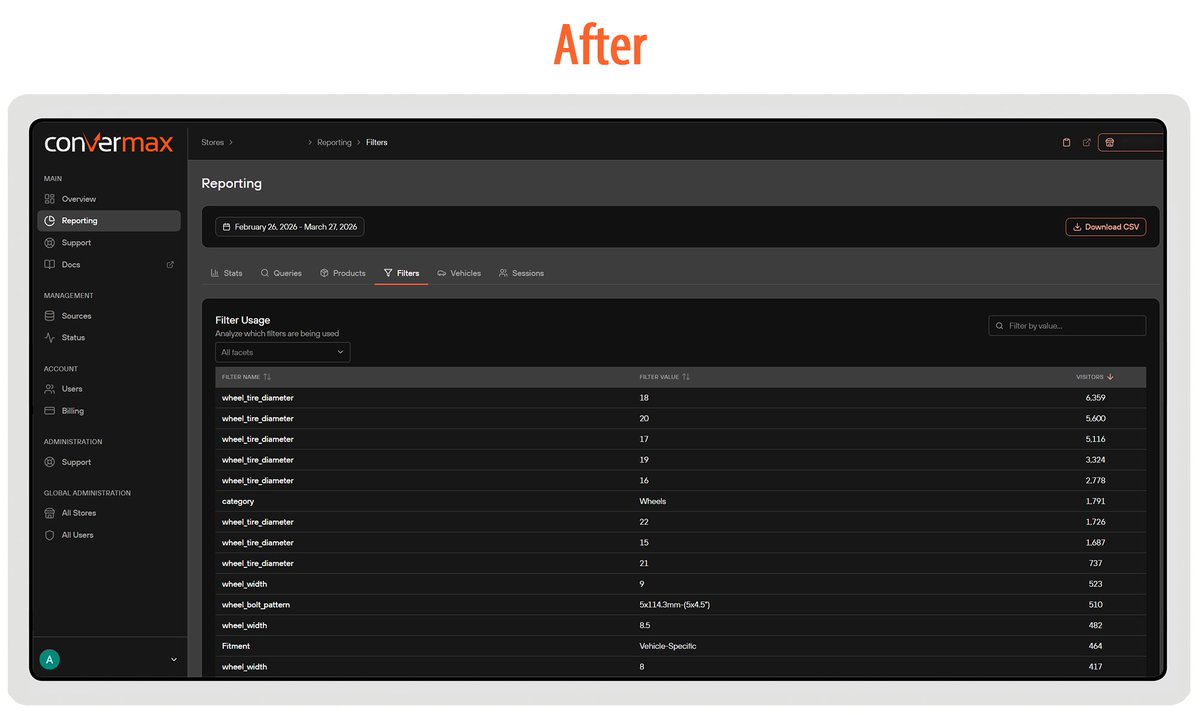The image size is (1200, 715).
Task: Select the Filters tab
Action: [x=402, y=273]
